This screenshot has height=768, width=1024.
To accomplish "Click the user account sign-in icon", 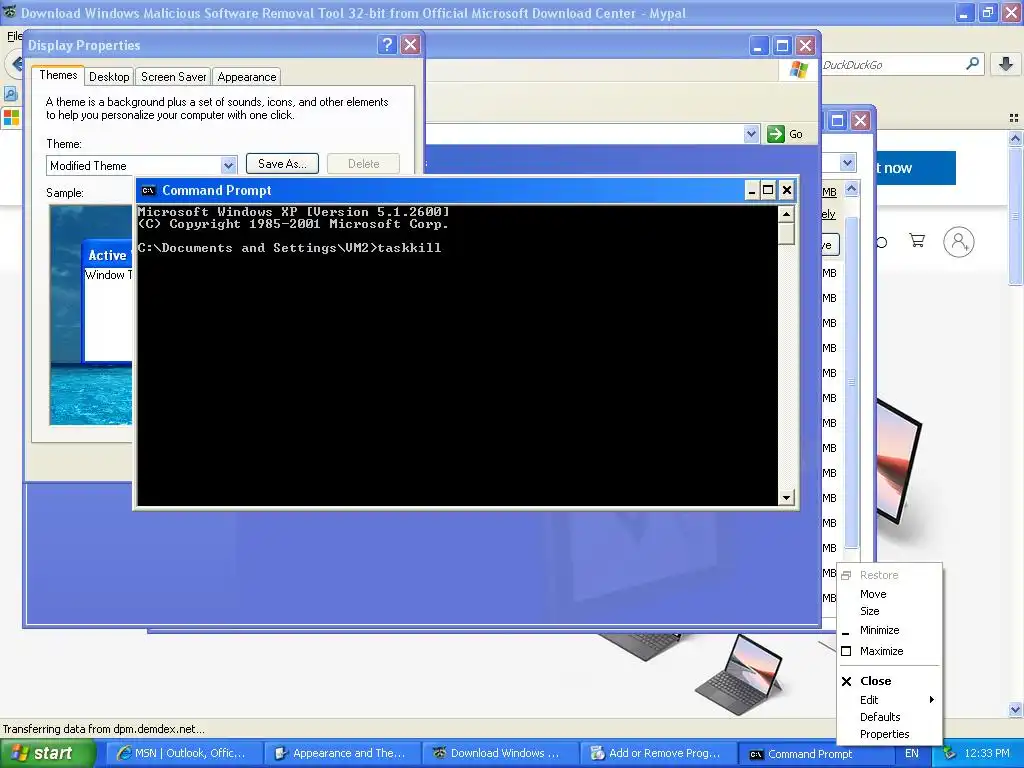I will coord(959,242).
